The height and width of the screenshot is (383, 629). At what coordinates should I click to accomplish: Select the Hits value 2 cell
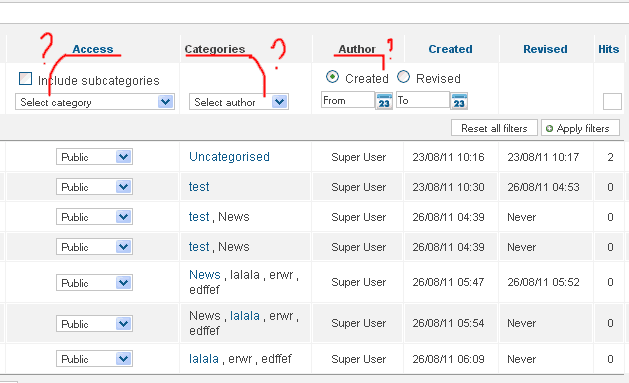[610, 157]
